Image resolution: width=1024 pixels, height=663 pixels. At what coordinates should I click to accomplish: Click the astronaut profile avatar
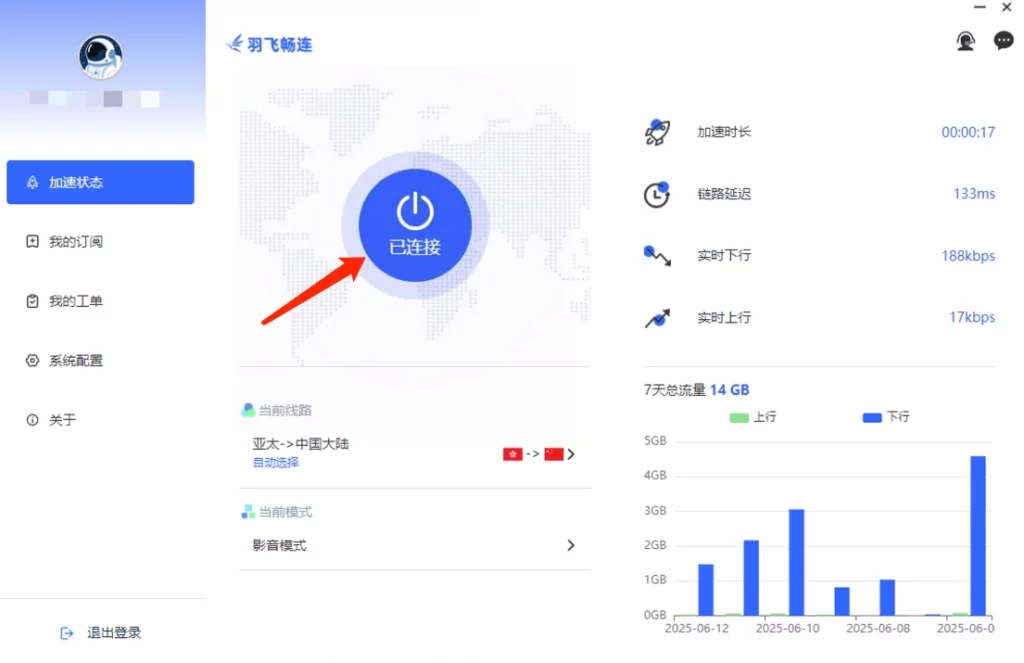point(100,58)
